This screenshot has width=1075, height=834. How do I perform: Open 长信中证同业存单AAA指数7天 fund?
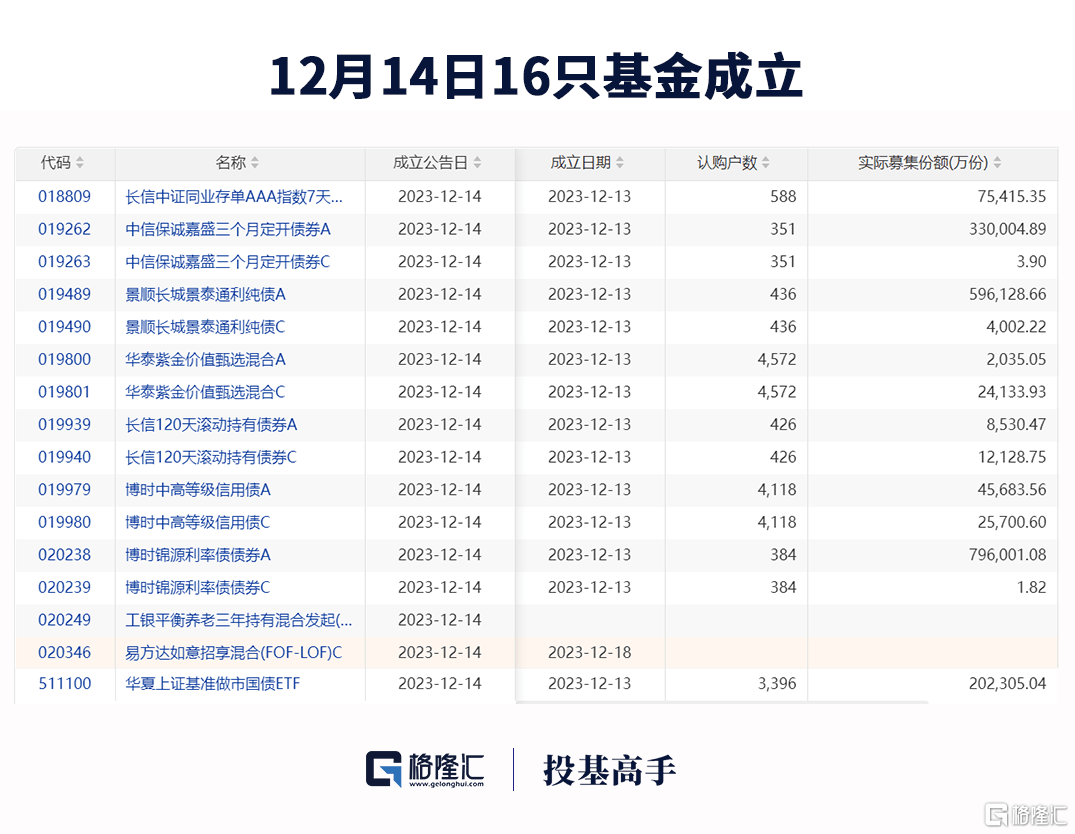(234, 197)
